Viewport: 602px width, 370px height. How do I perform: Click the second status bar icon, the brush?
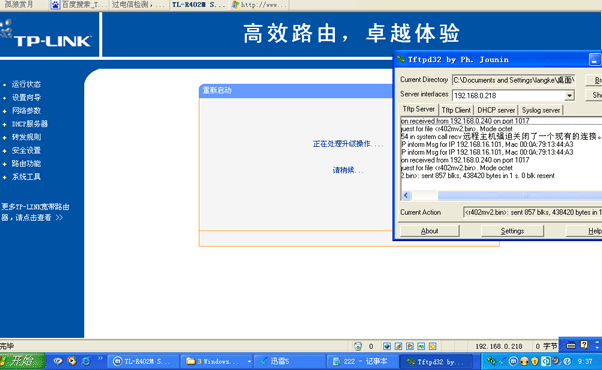point(399,346)
